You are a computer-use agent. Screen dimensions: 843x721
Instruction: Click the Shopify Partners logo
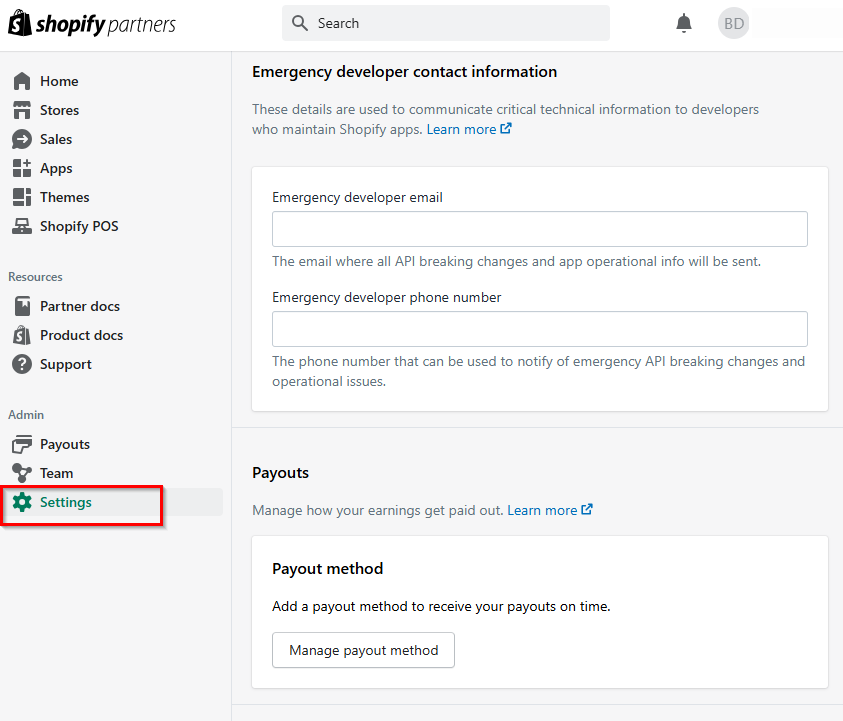tap(92, 25)
